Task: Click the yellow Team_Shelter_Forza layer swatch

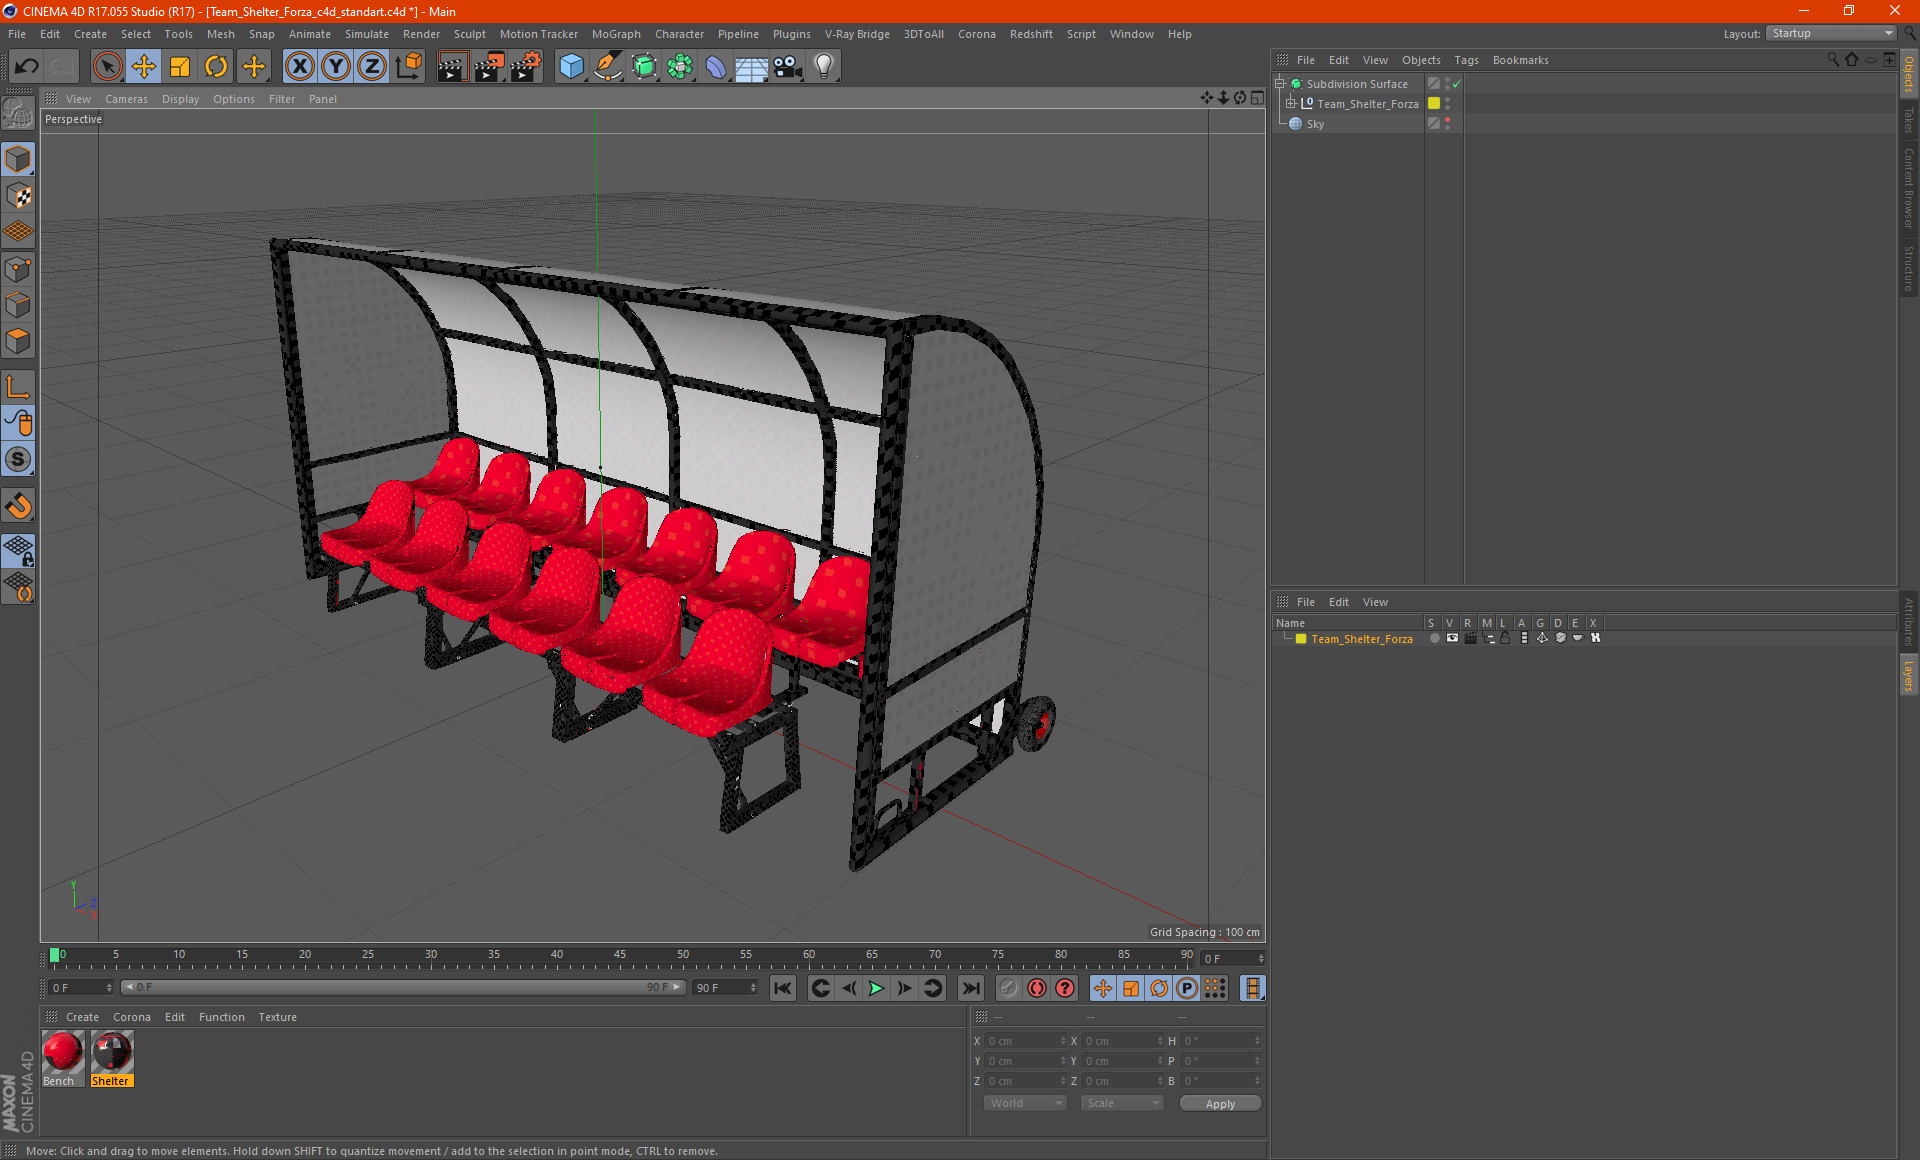Action: (1301, 639)
